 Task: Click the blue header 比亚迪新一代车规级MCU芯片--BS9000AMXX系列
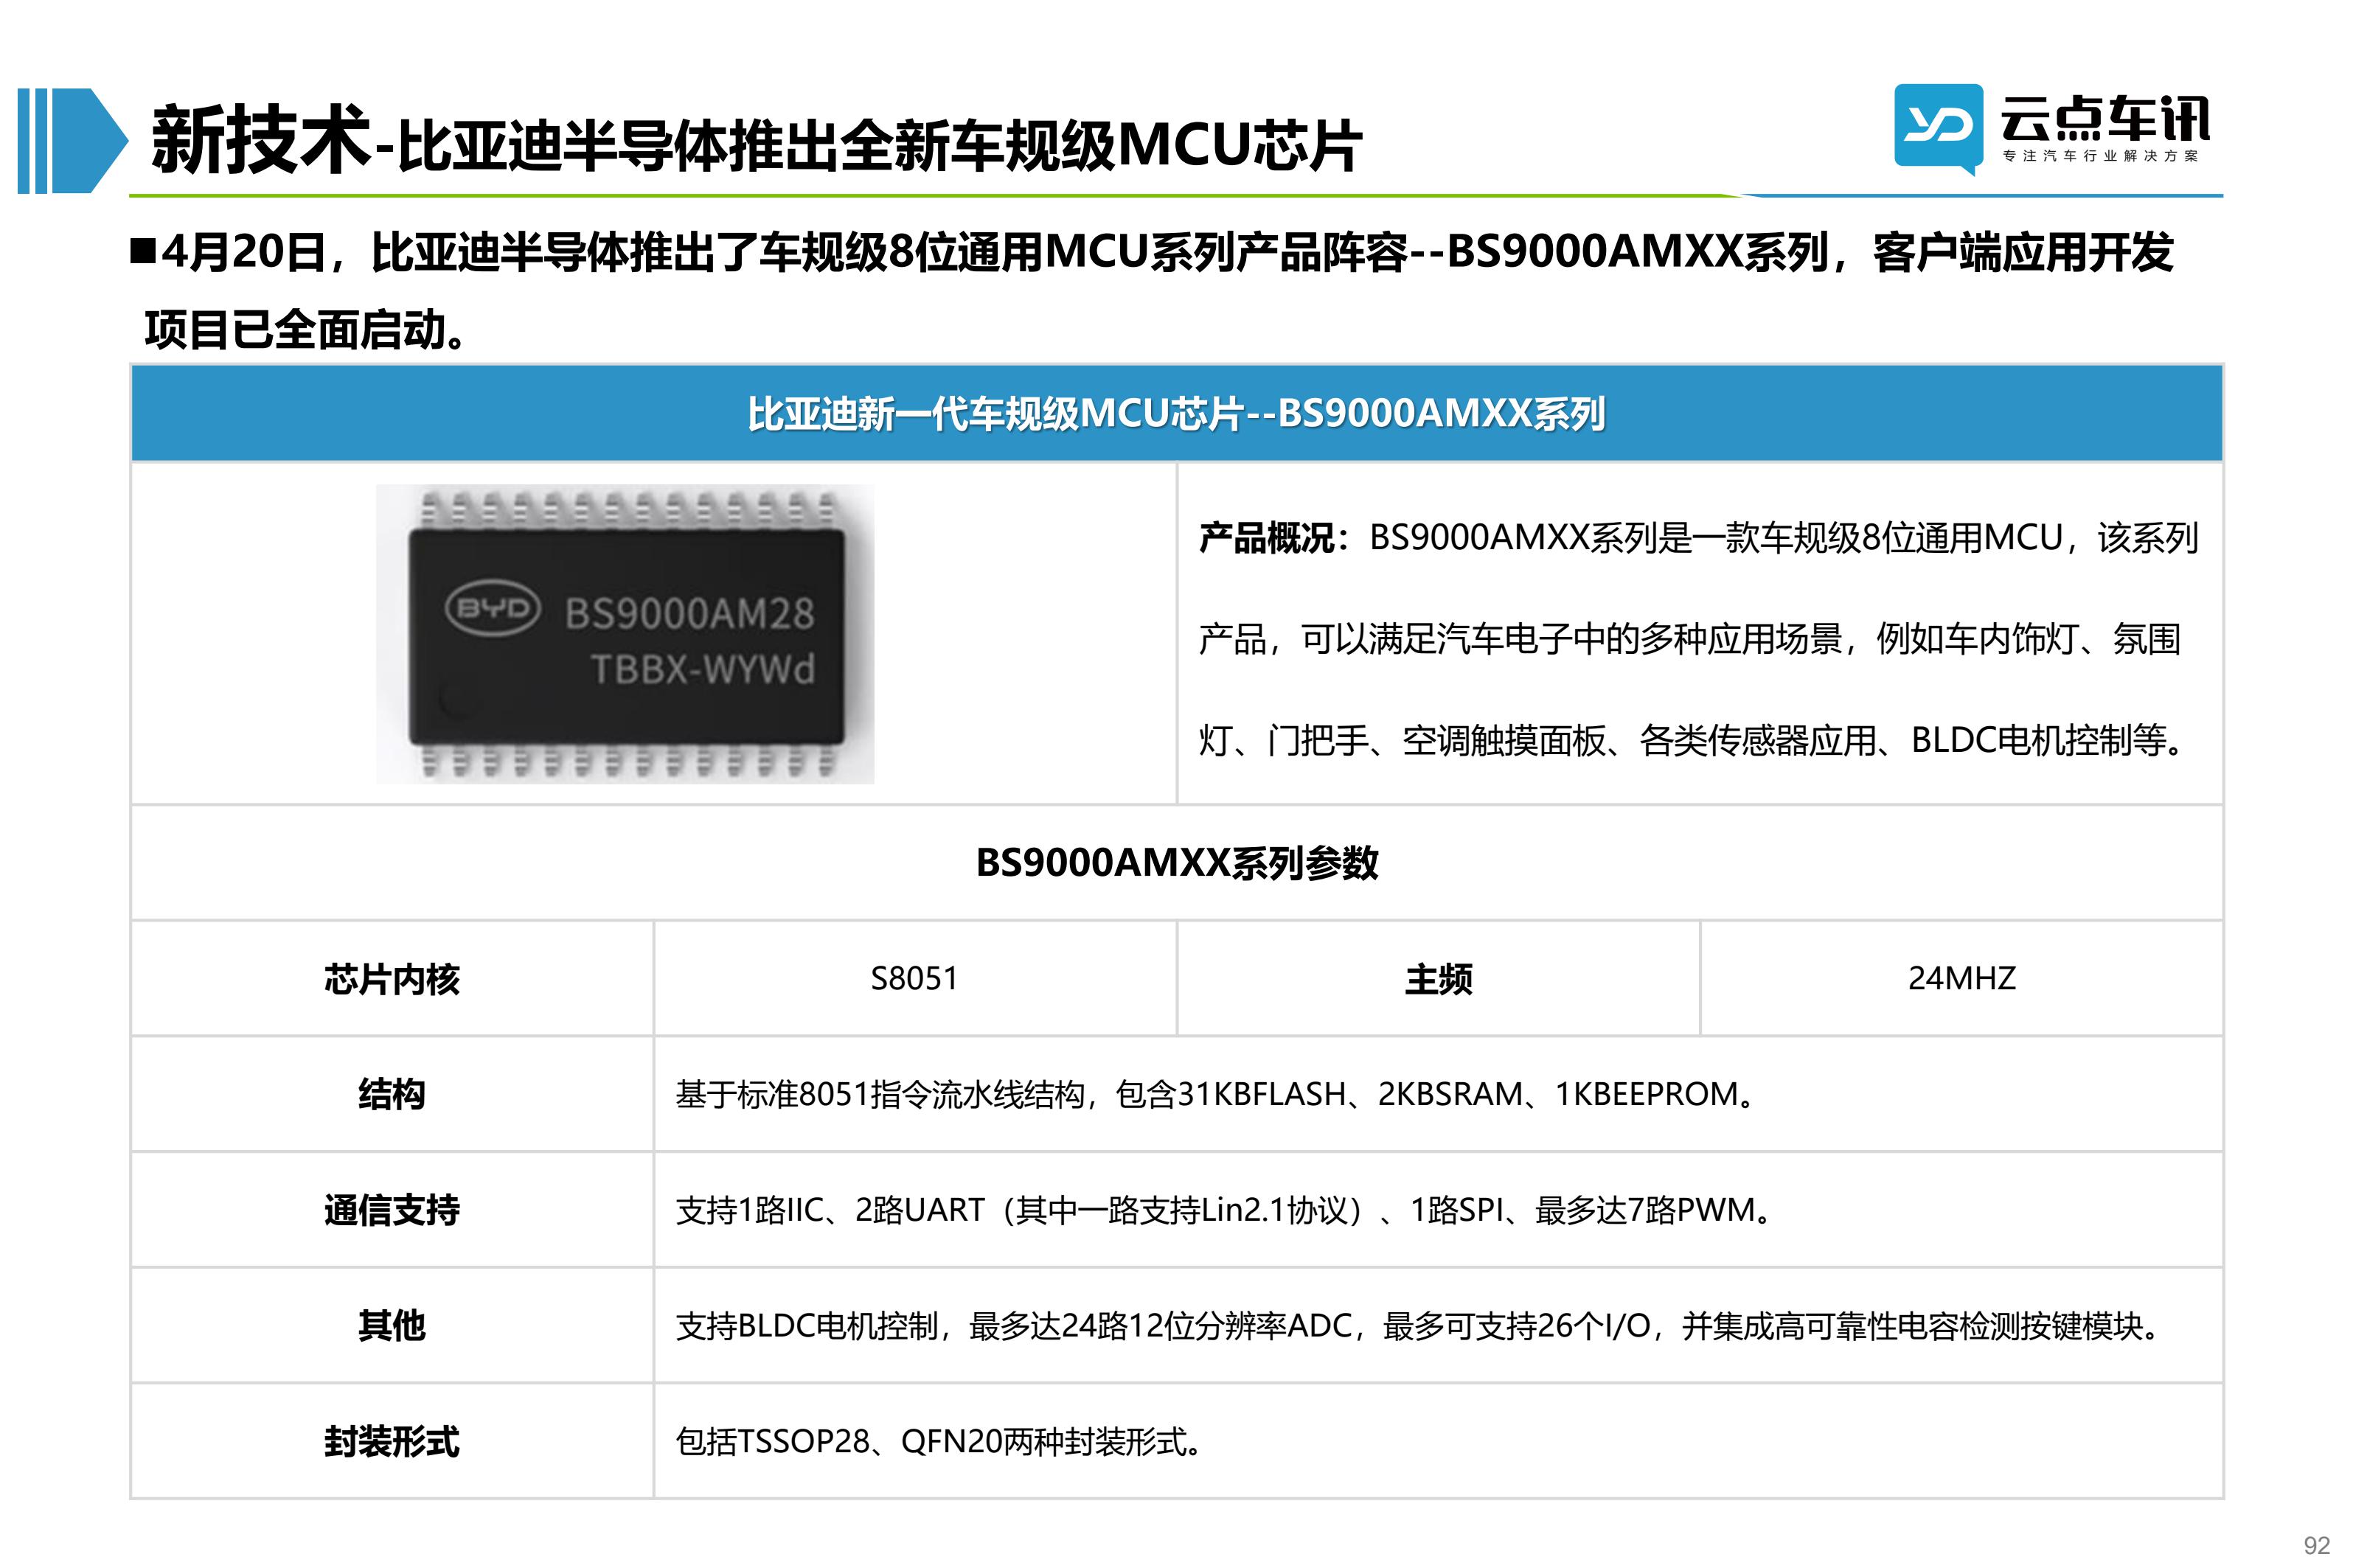coord(1176,413)
